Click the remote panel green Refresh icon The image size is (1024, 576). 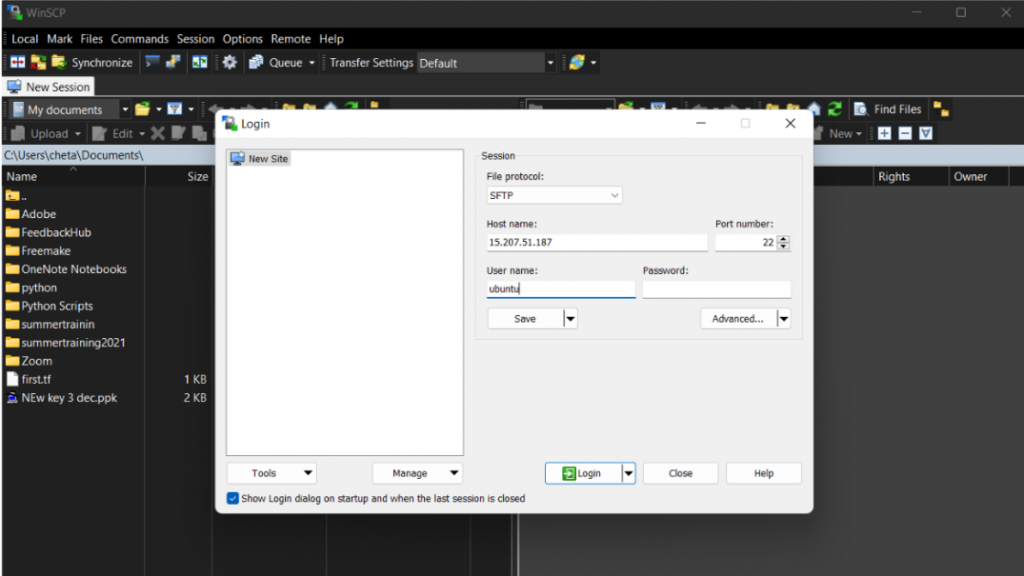pyautogui.click(x=835, y=109)
